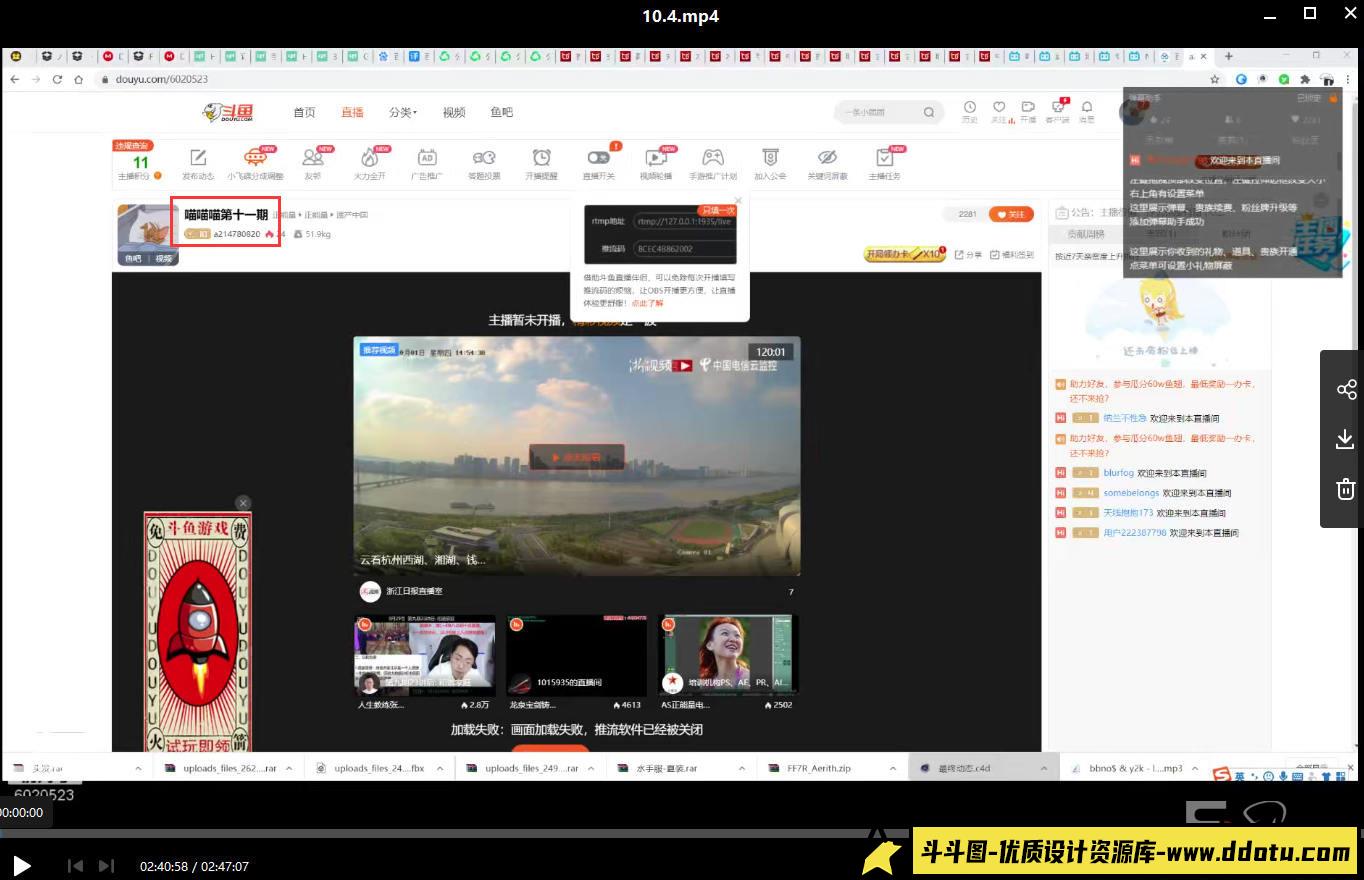Open the 视频 nav item
This screenshot has height=880, width=1364.
(x=454, y=112)
